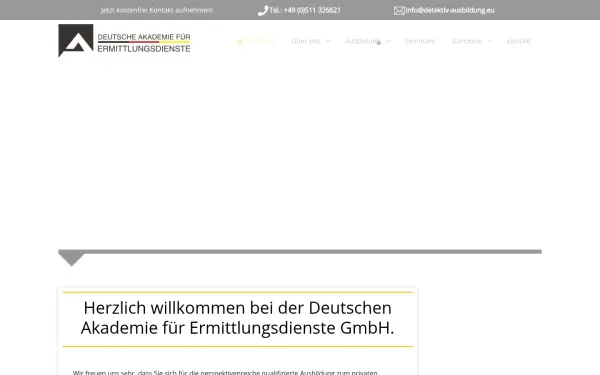Open the Ausbildung menu item
Screen dimensions: 600x375
pyautogui.click(x=363, y=41)
